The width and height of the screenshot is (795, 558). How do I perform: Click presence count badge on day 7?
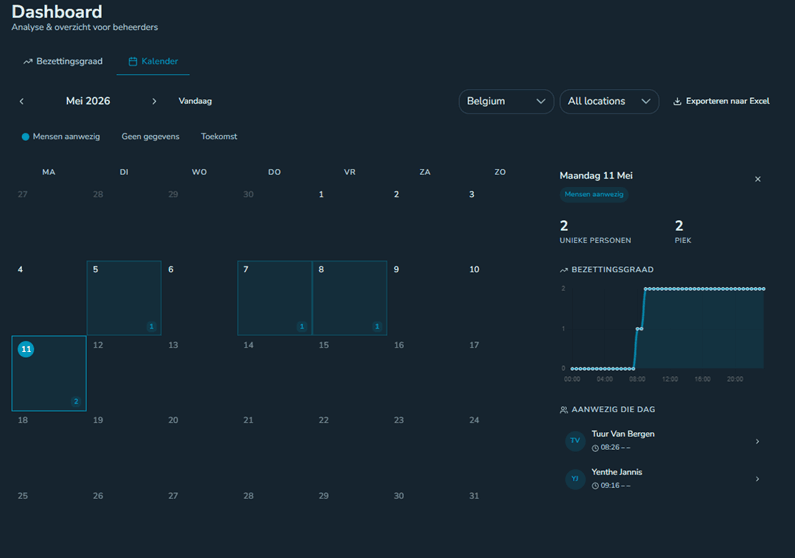302,326
